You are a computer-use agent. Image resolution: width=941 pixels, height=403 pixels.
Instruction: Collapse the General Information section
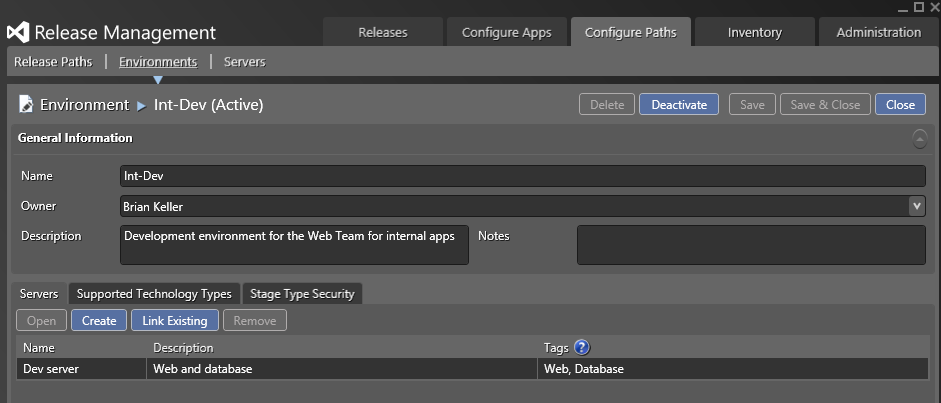point(919,139)
